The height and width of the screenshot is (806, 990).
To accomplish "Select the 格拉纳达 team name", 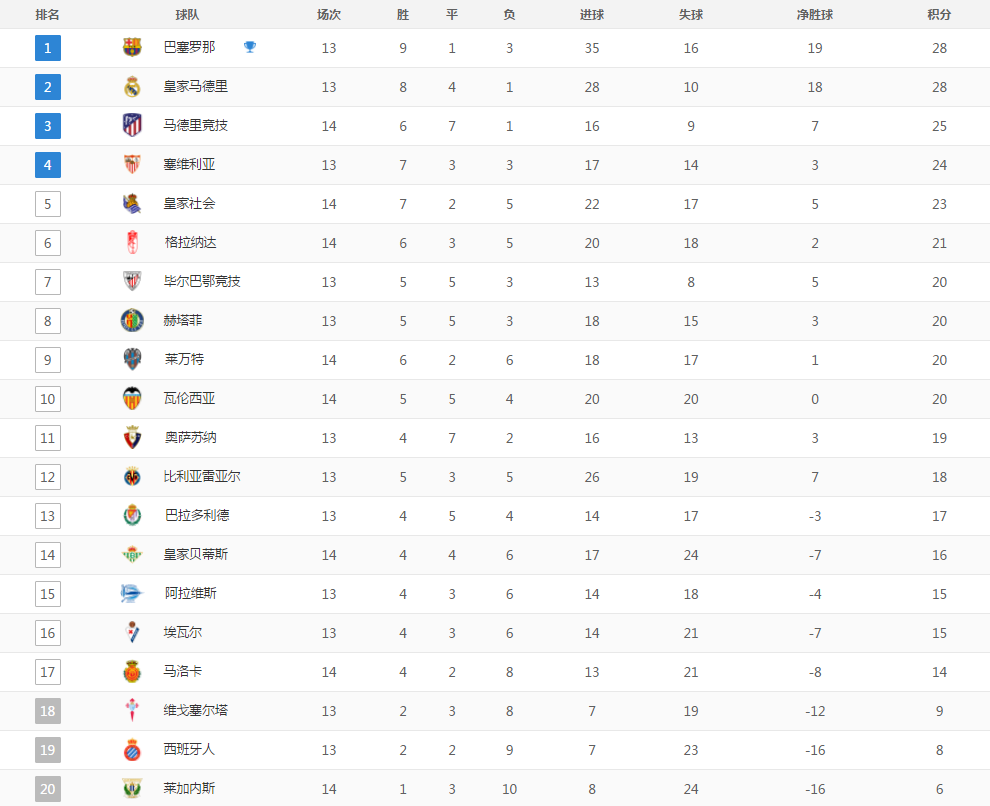I will [x=190, y=243].
